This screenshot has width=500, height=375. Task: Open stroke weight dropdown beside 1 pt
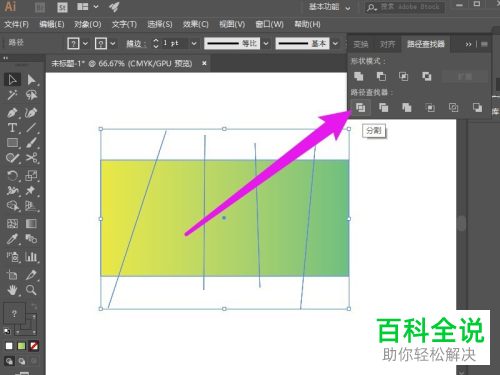click(194, 44)
